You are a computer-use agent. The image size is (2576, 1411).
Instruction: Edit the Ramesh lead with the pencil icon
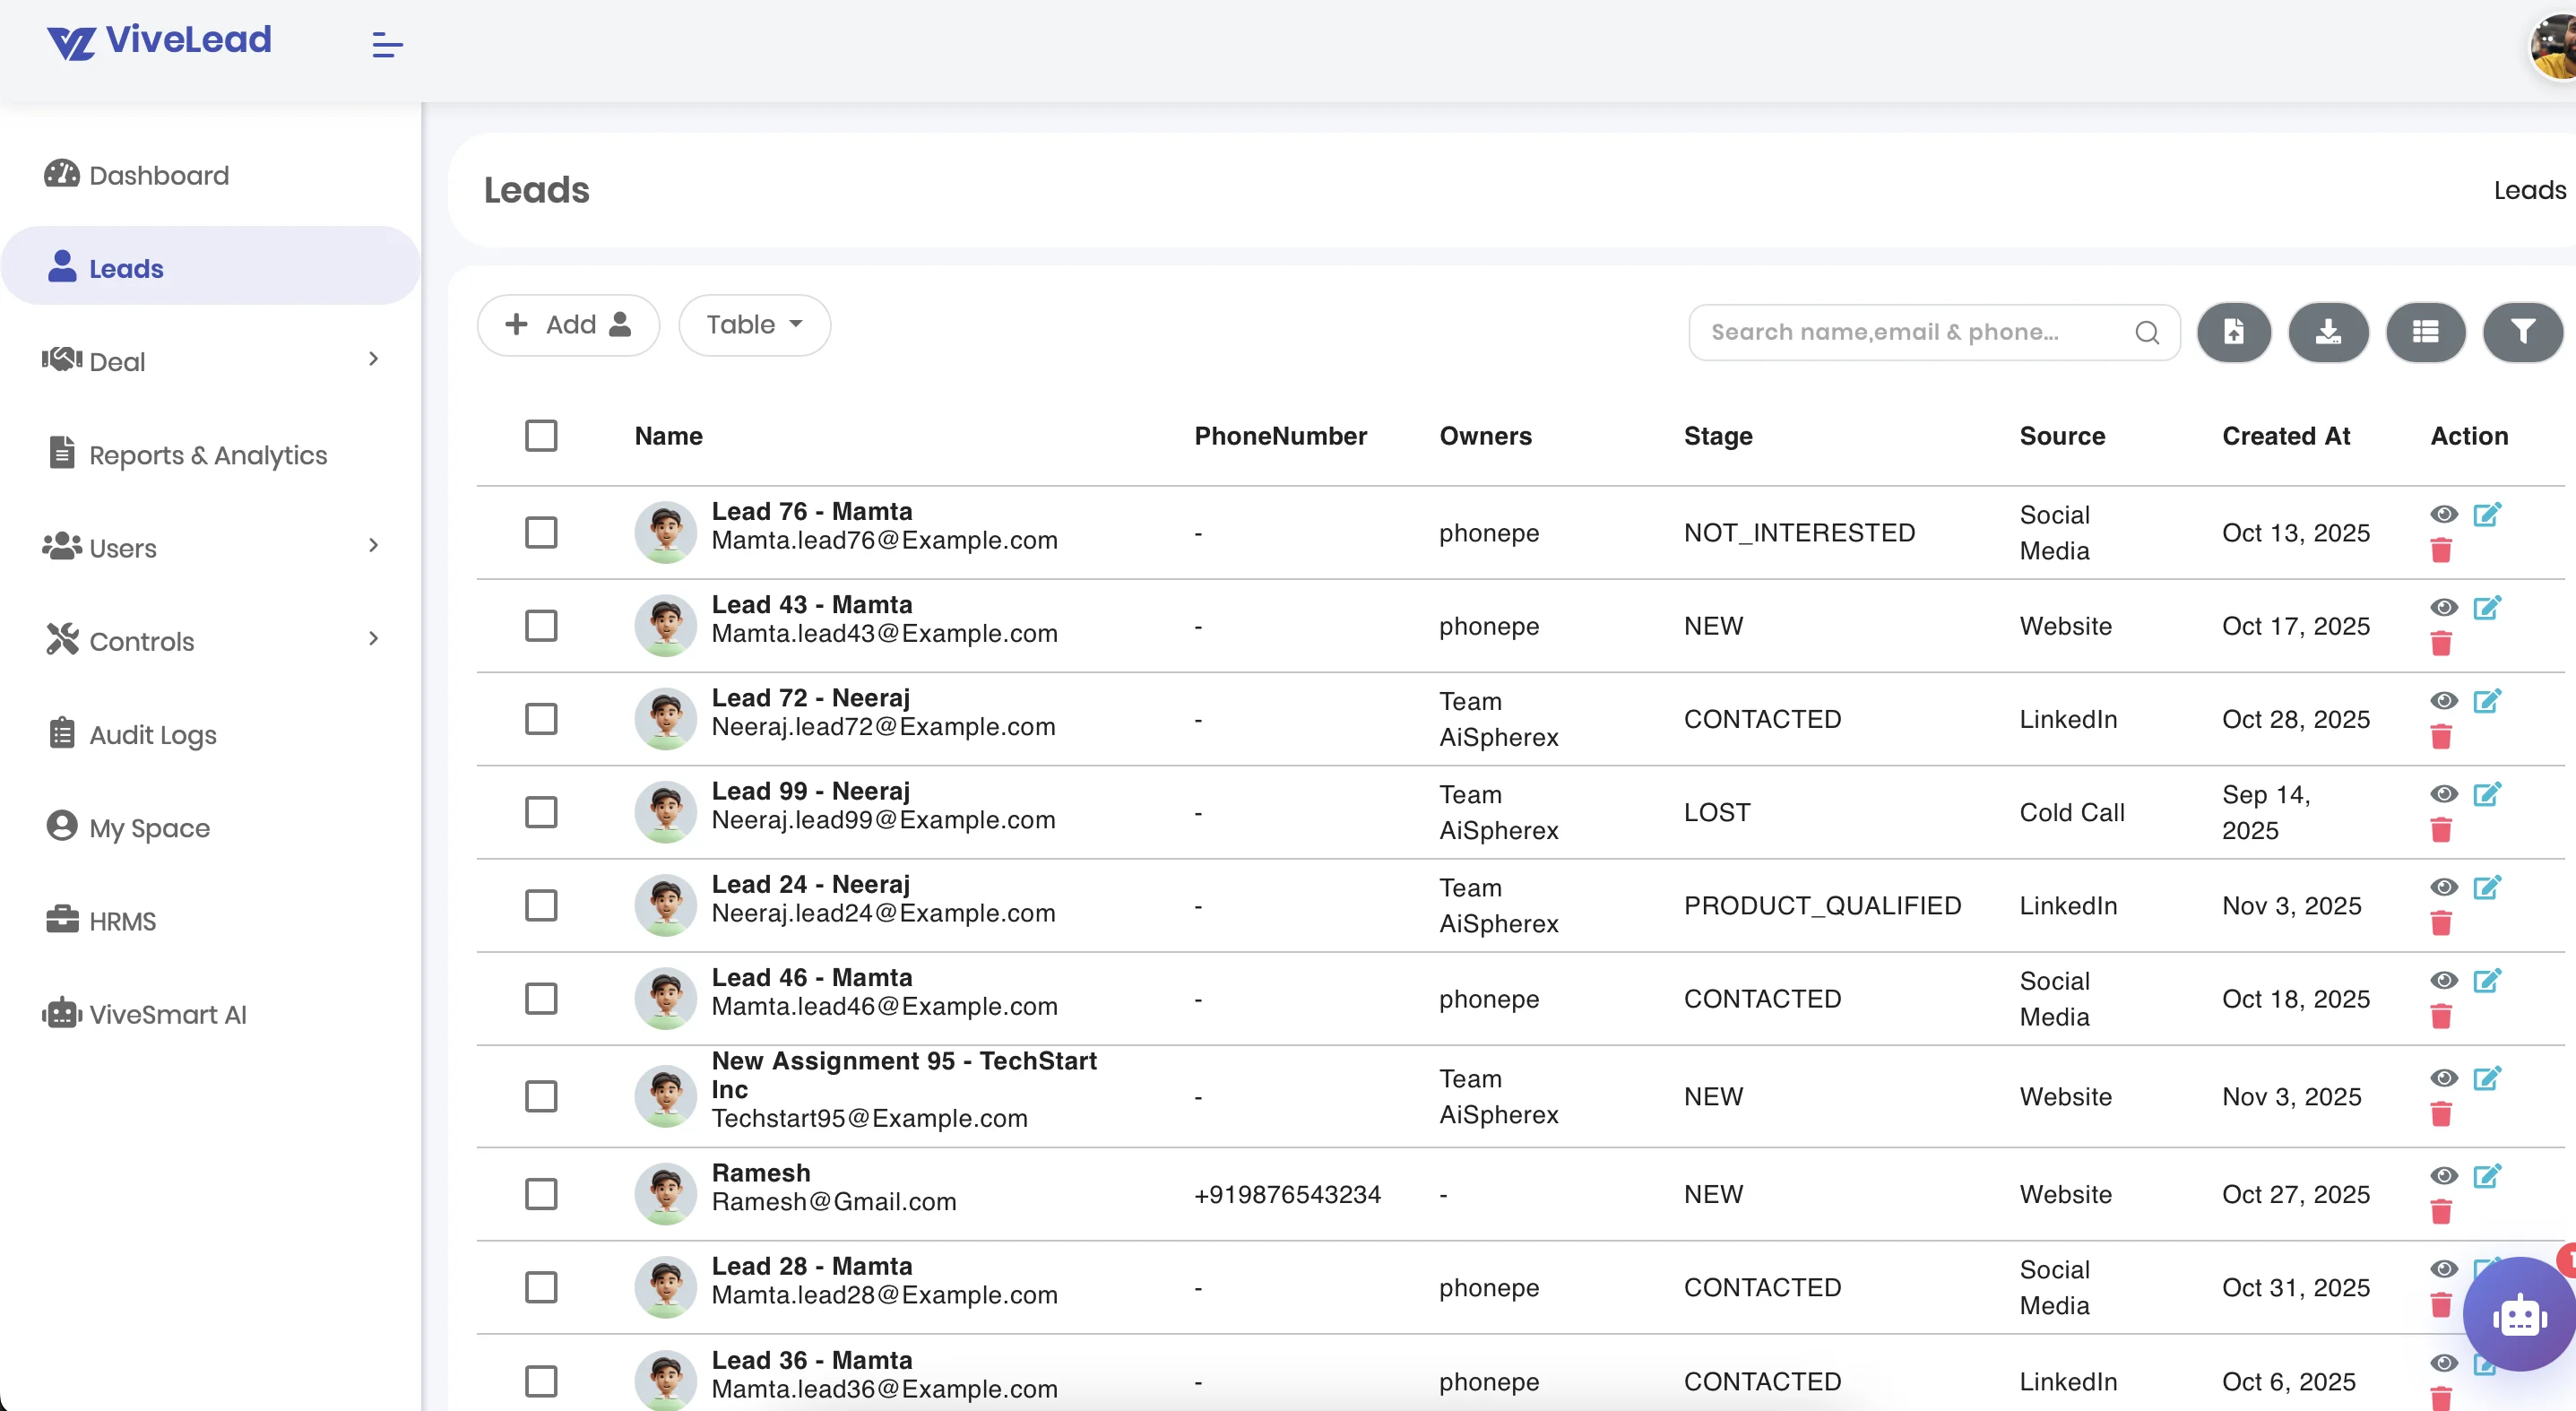click(2488, 1177)
